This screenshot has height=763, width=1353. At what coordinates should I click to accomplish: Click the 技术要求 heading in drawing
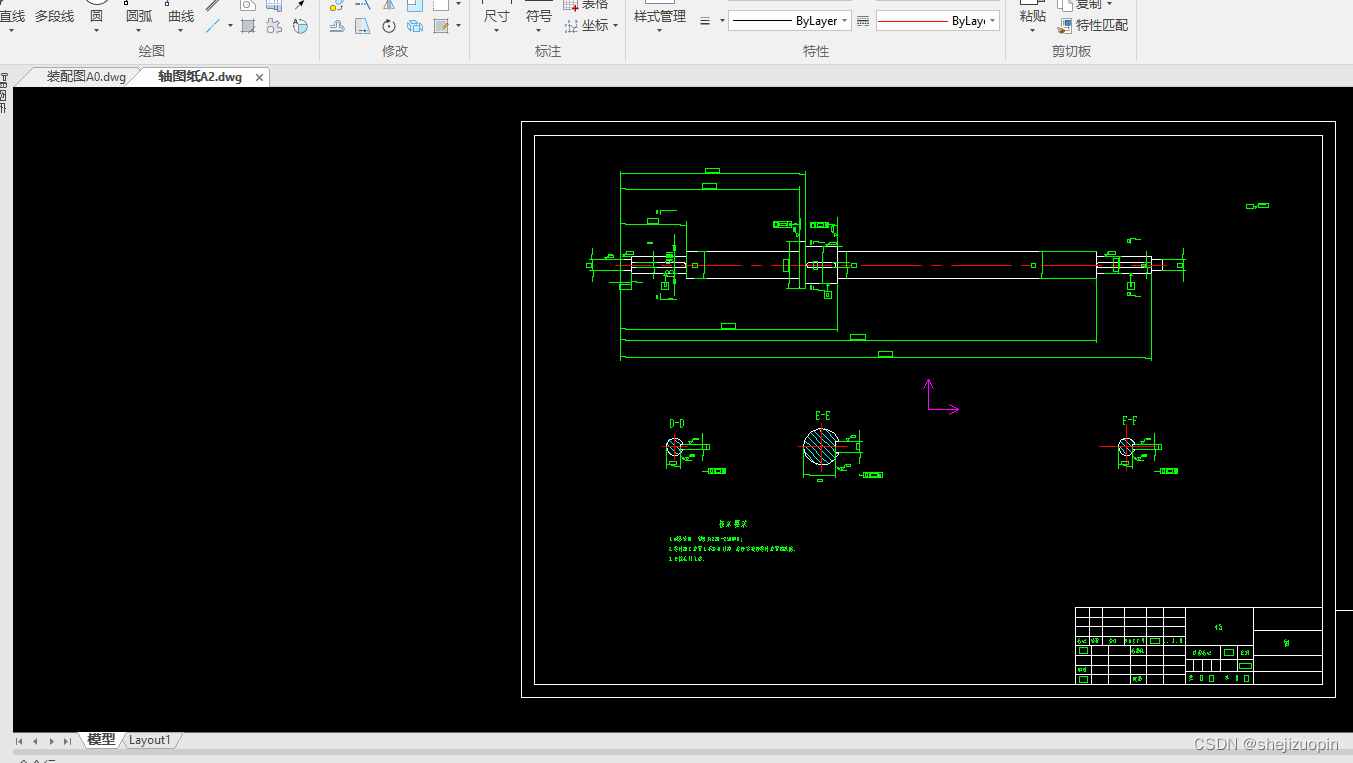[733, 524]
